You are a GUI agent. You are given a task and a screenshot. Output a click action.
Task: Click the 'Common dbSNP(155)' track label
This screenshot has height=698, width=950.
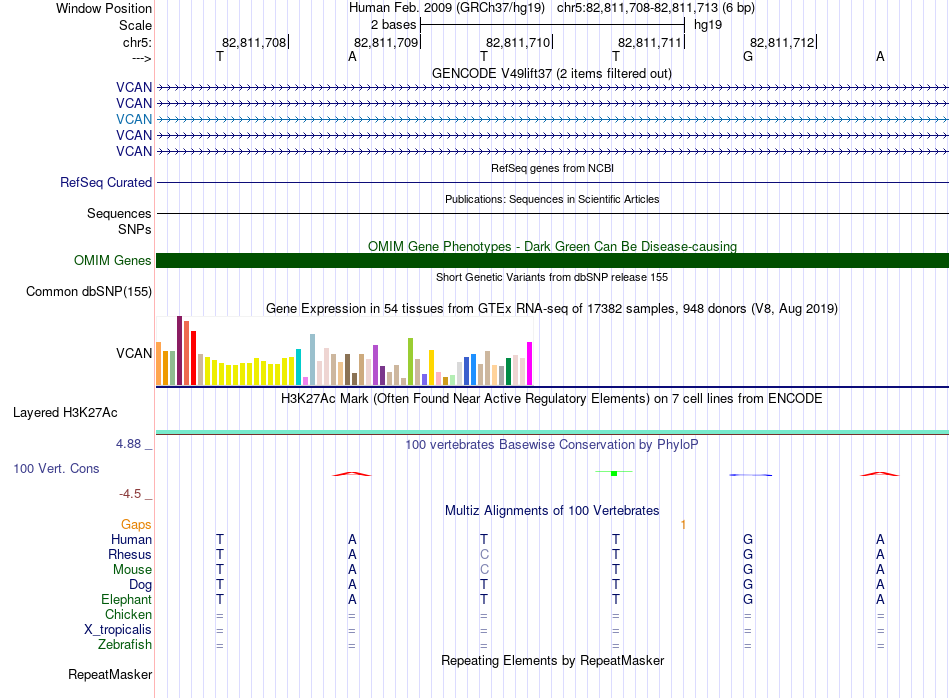pyautogui.click(x=88, y=291)
